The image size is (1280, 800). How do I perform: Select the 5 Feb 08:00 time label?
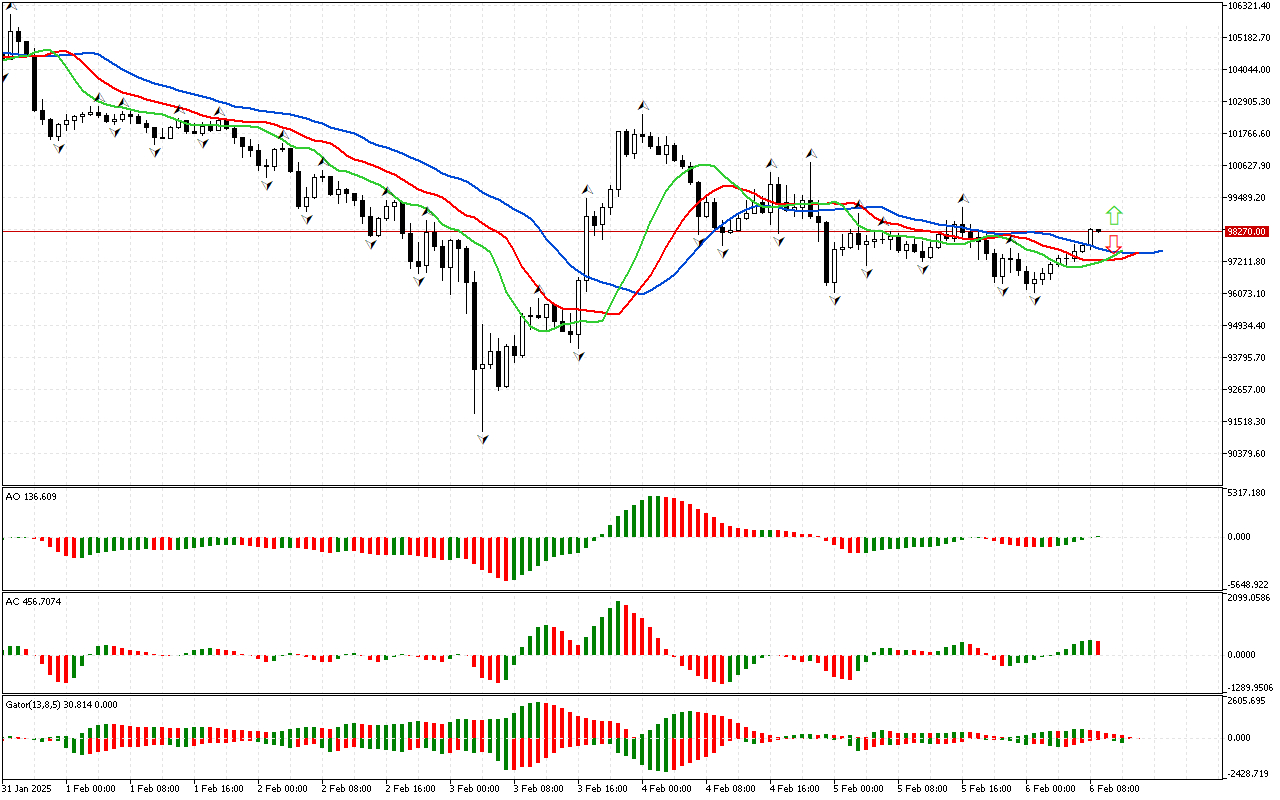[923, 789]
